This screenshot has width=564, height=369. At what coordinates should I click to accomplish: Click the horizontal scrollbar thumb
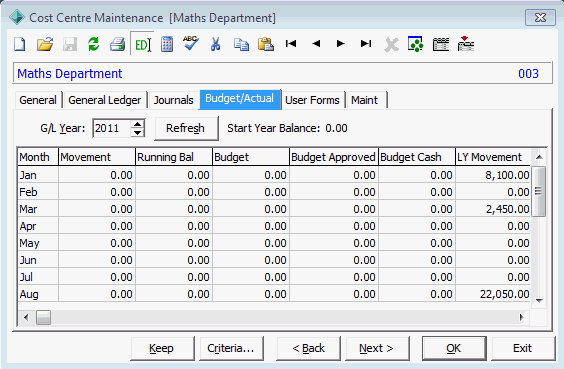pos(44,317)
